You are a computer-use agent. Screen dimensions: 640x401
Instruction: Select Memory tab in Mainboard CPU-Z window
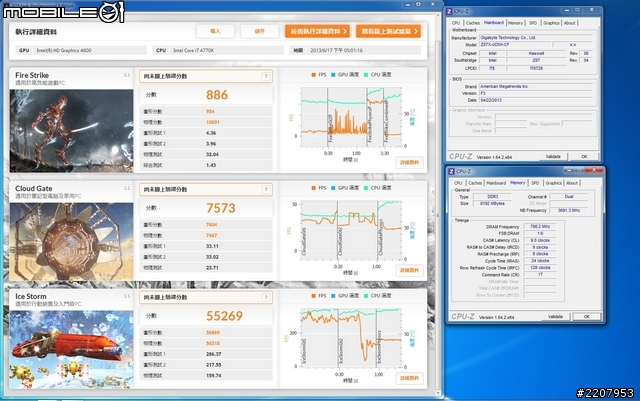coord(515,23)
